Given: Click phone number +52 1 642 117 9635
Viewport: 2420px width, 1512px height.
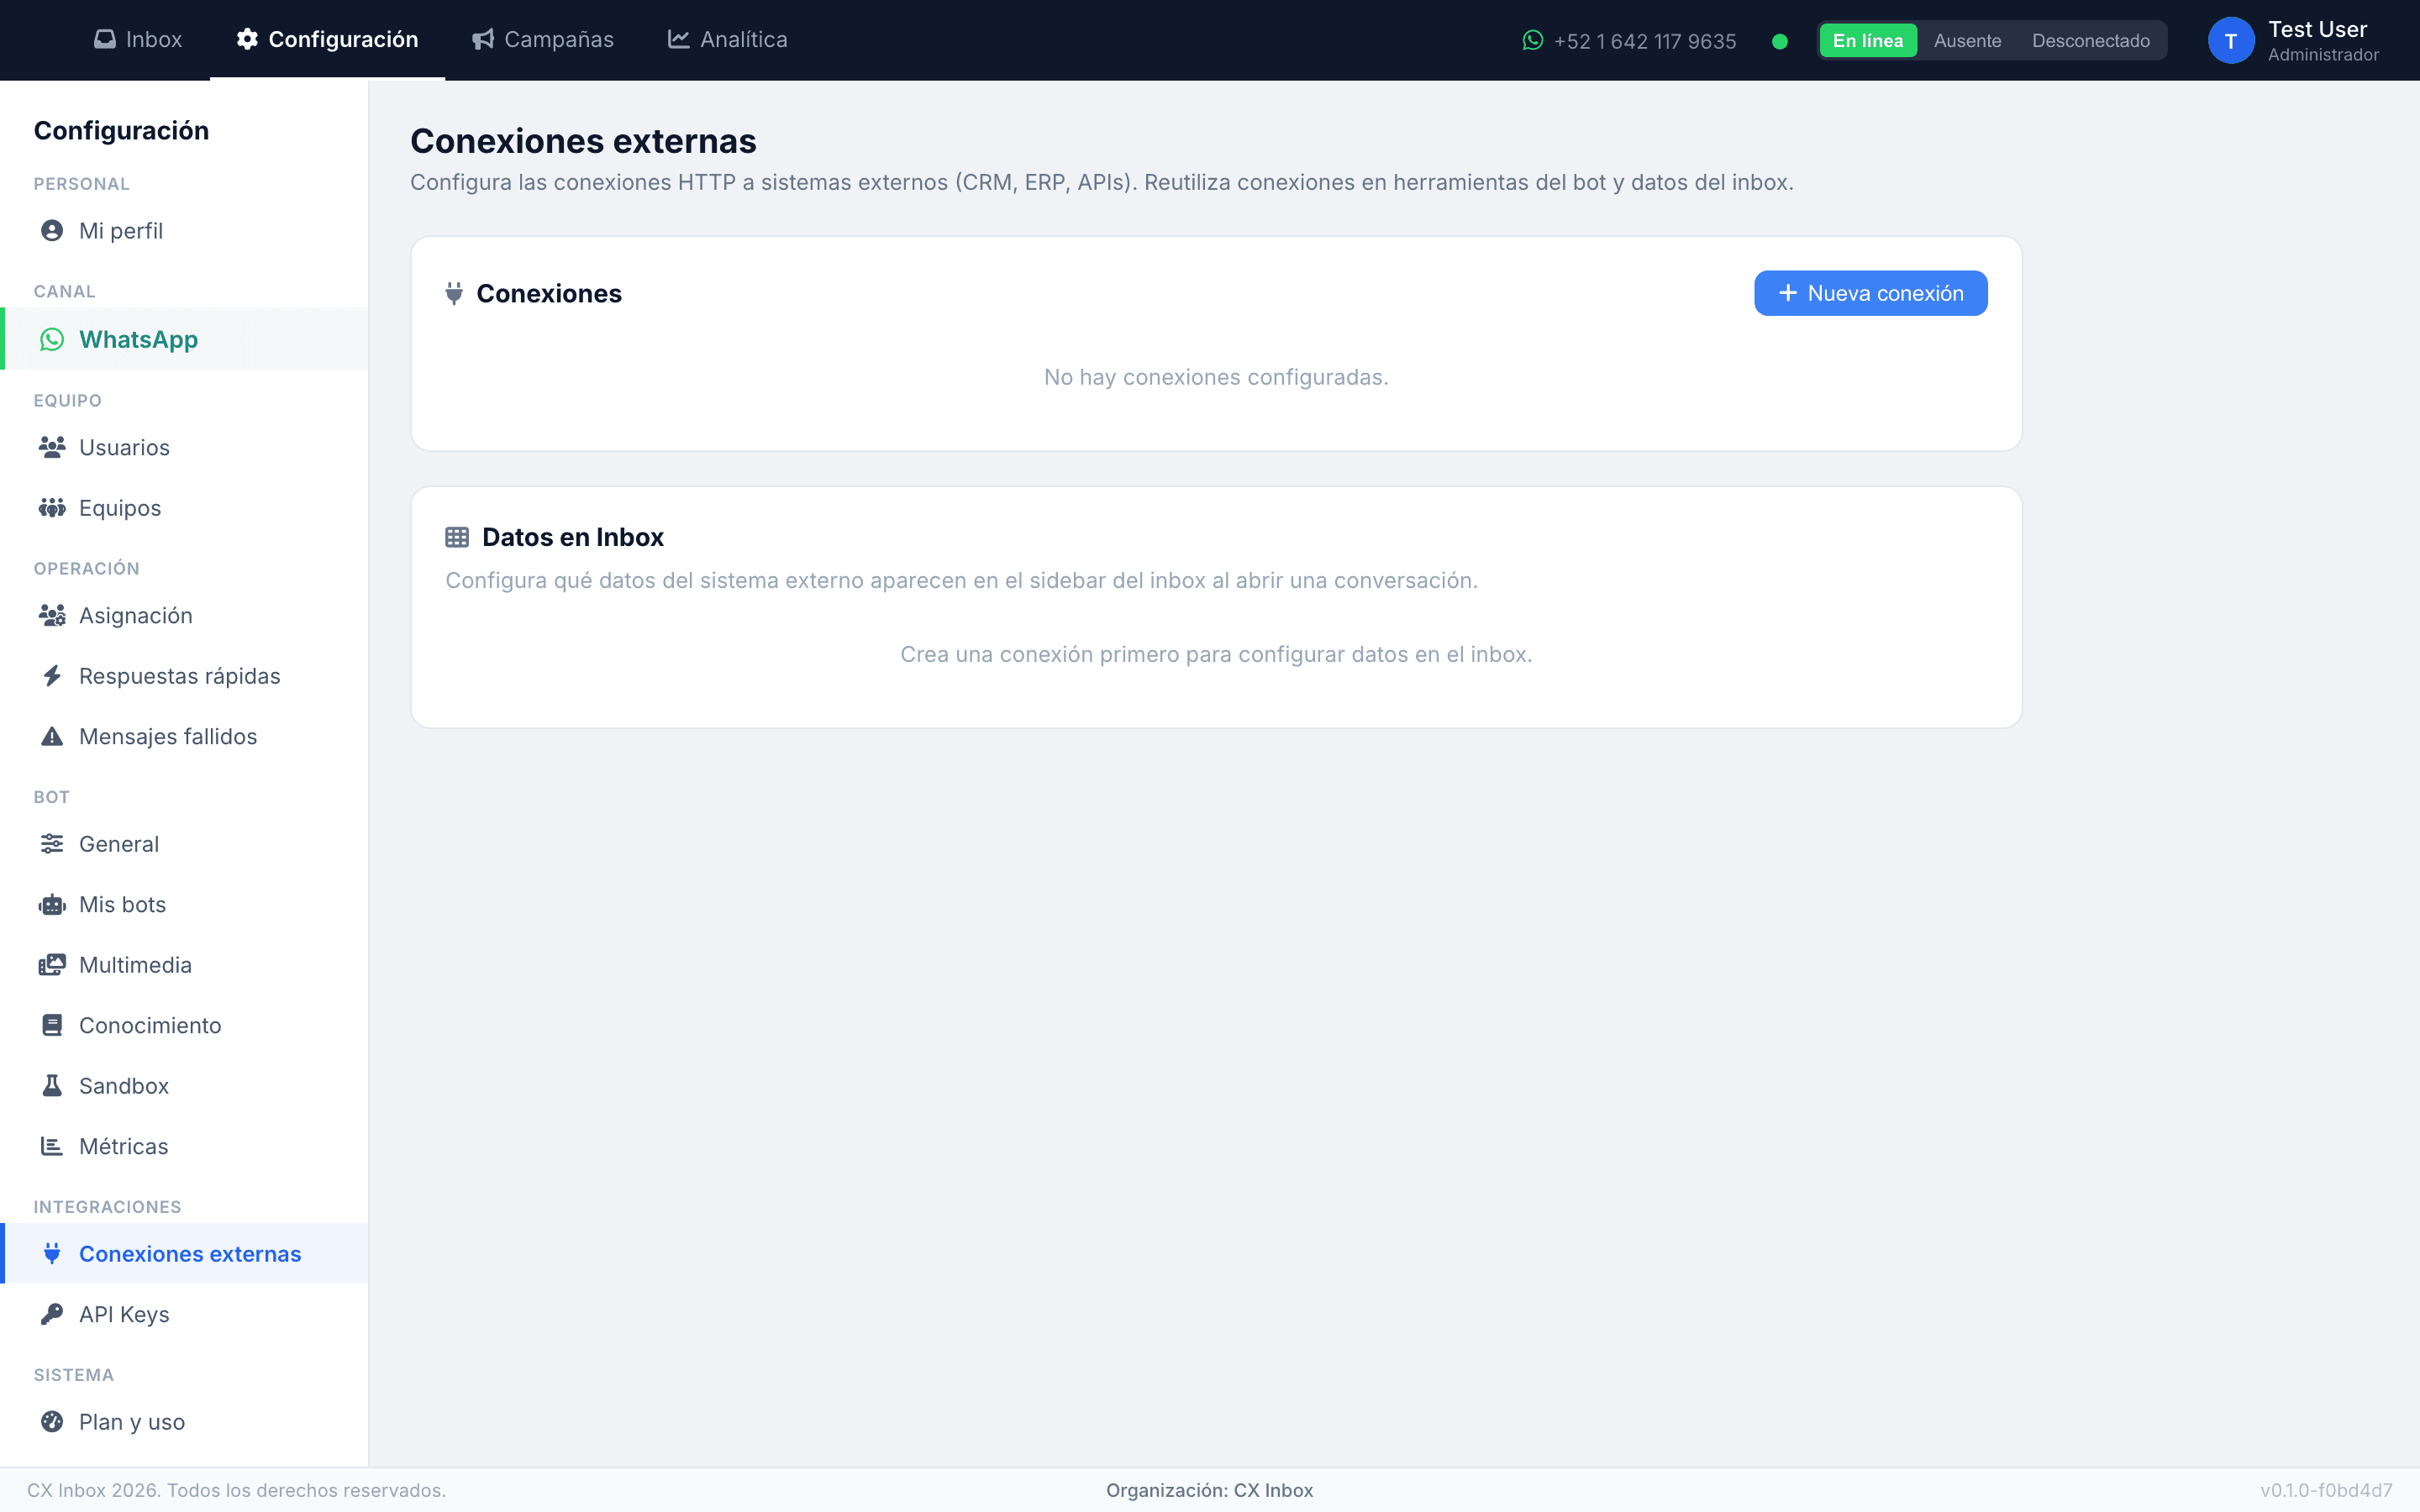Looking at the screenshot, I should click(x=1645, y=41).
